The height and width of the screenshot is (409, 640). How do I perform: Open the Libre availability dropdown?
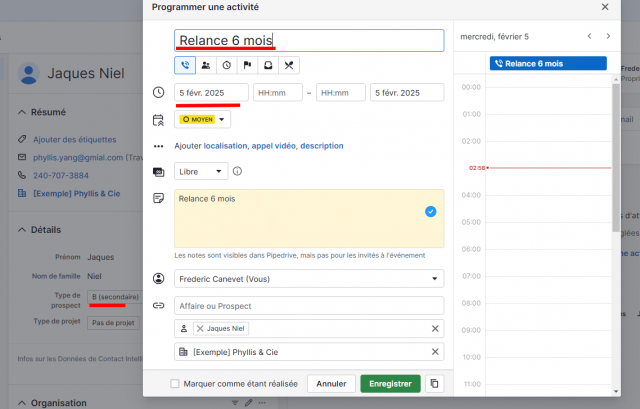pos(201,171)
